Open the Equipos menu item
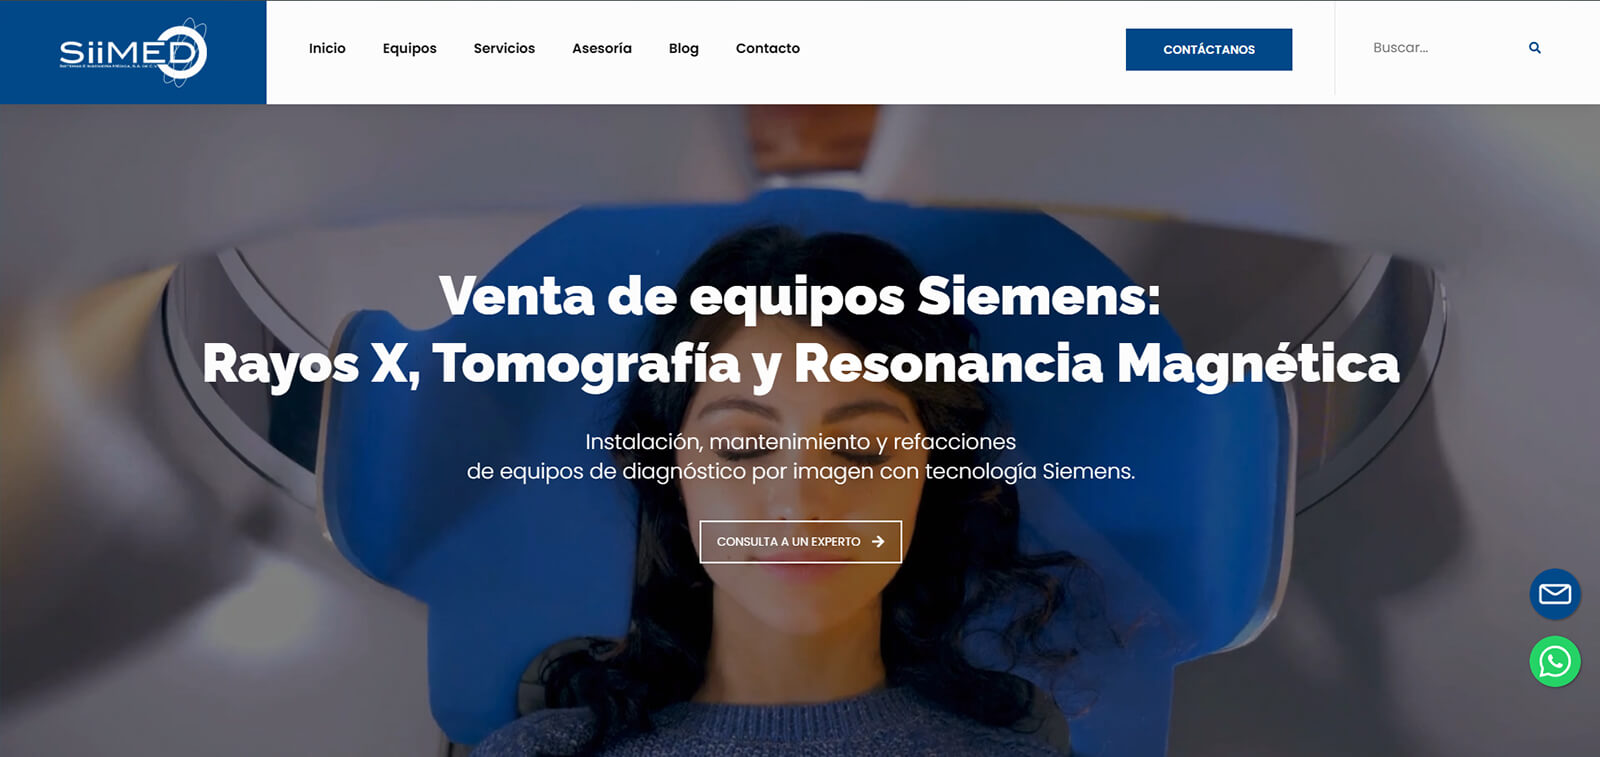This screenshot has width=1600, height=757. coord(409,48)
